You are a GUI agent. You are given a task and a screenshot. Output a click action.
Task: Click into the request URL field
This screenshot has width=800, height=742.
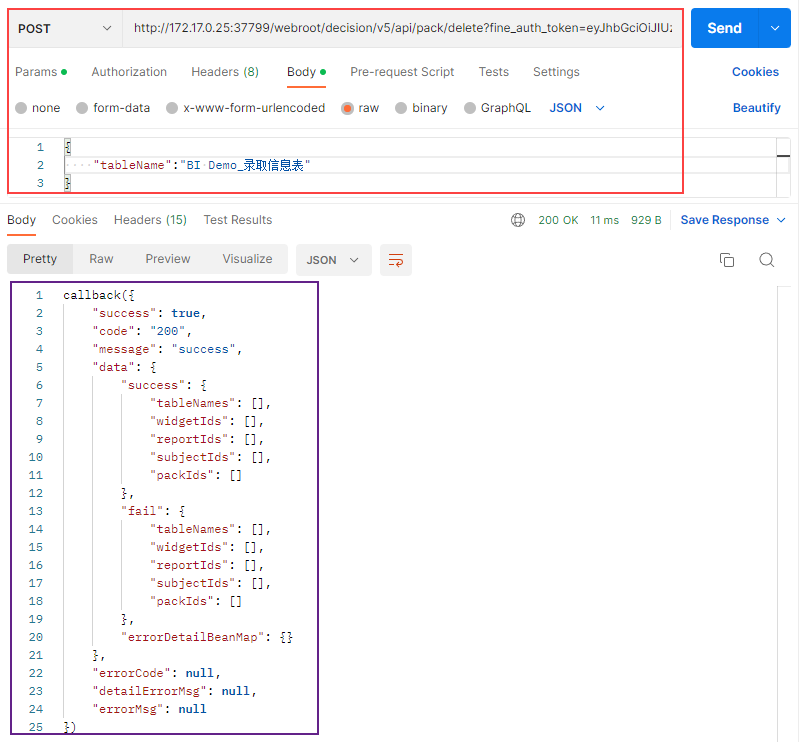click(407, 29)
